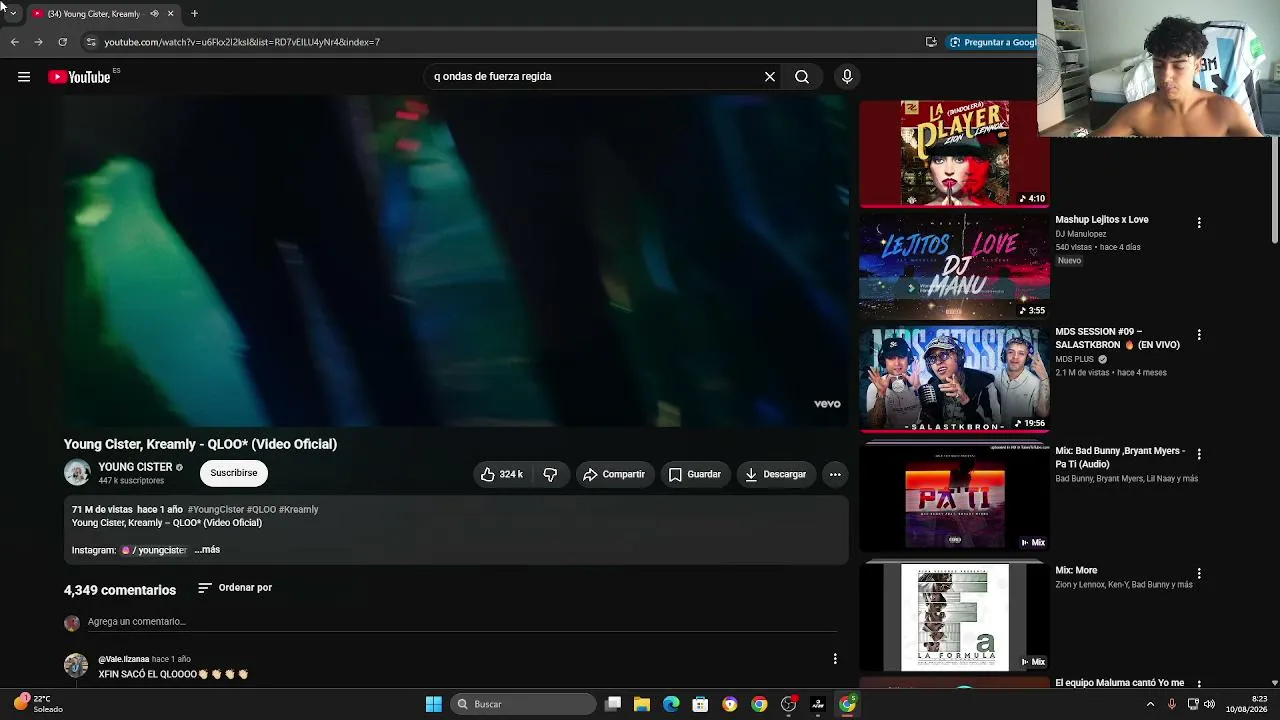Screen dimensions: 1280x720
Task: Like the video with 324 k likes
Action: tap(502, 475)
